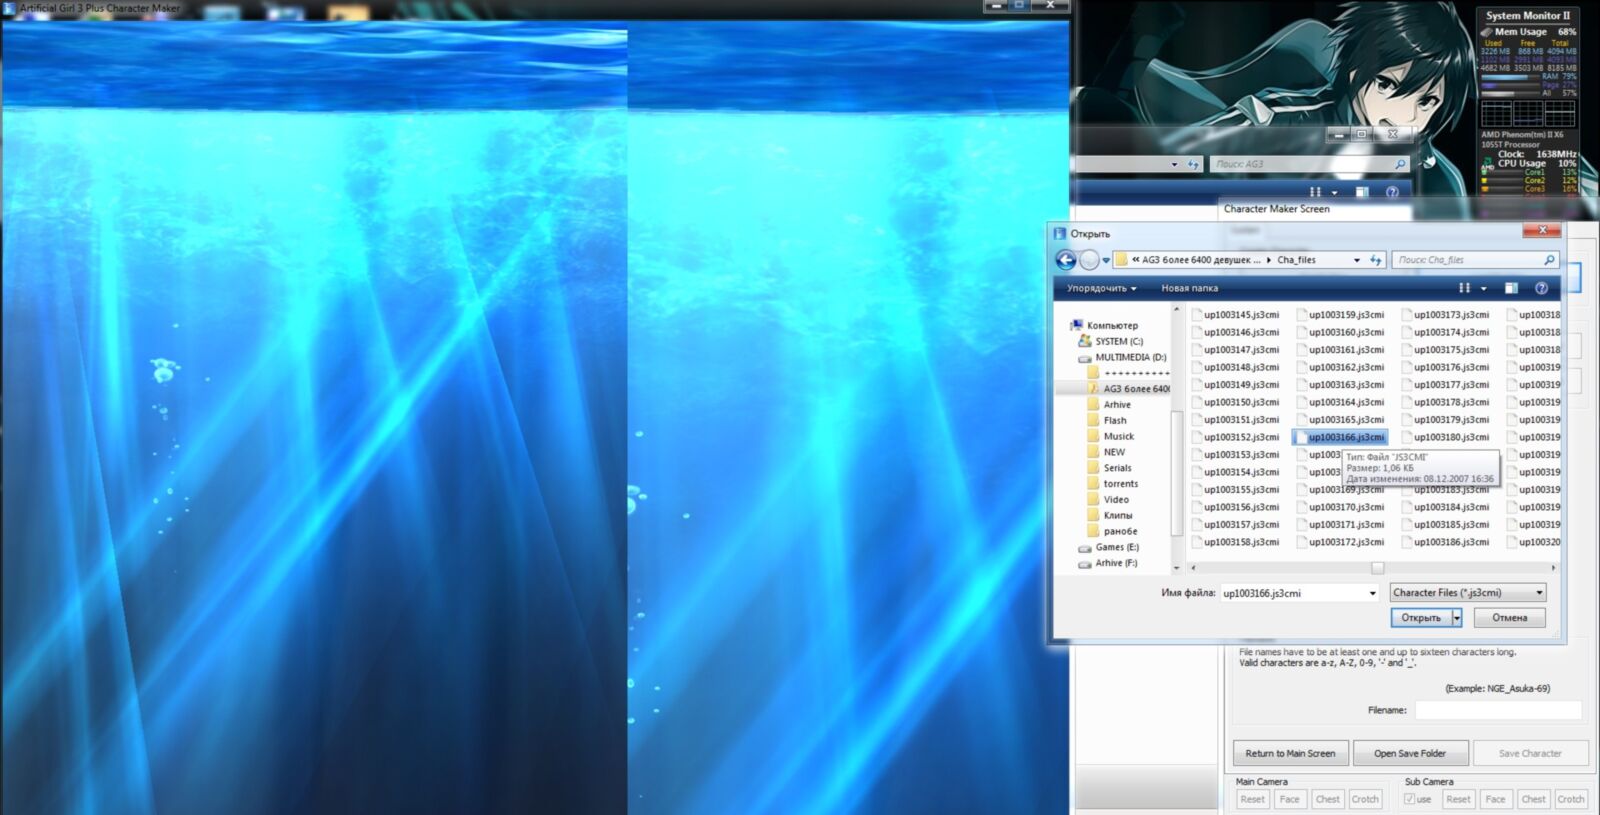Click the horizontal scrollbar thumb of file list
The image size is (1600, 815).
(x=1377, y=568)
